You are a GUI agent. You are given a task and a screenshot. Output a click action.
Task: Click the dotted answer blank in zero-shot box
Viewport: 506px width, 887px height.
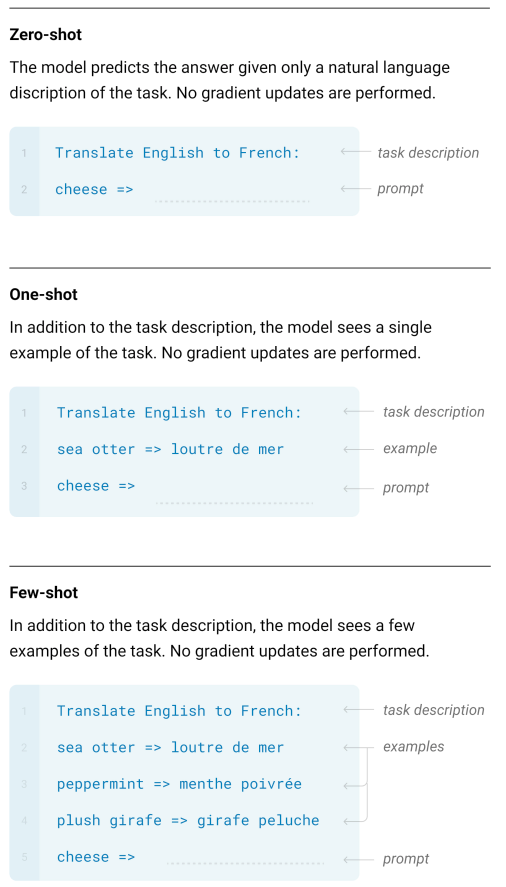pos(232,201)
